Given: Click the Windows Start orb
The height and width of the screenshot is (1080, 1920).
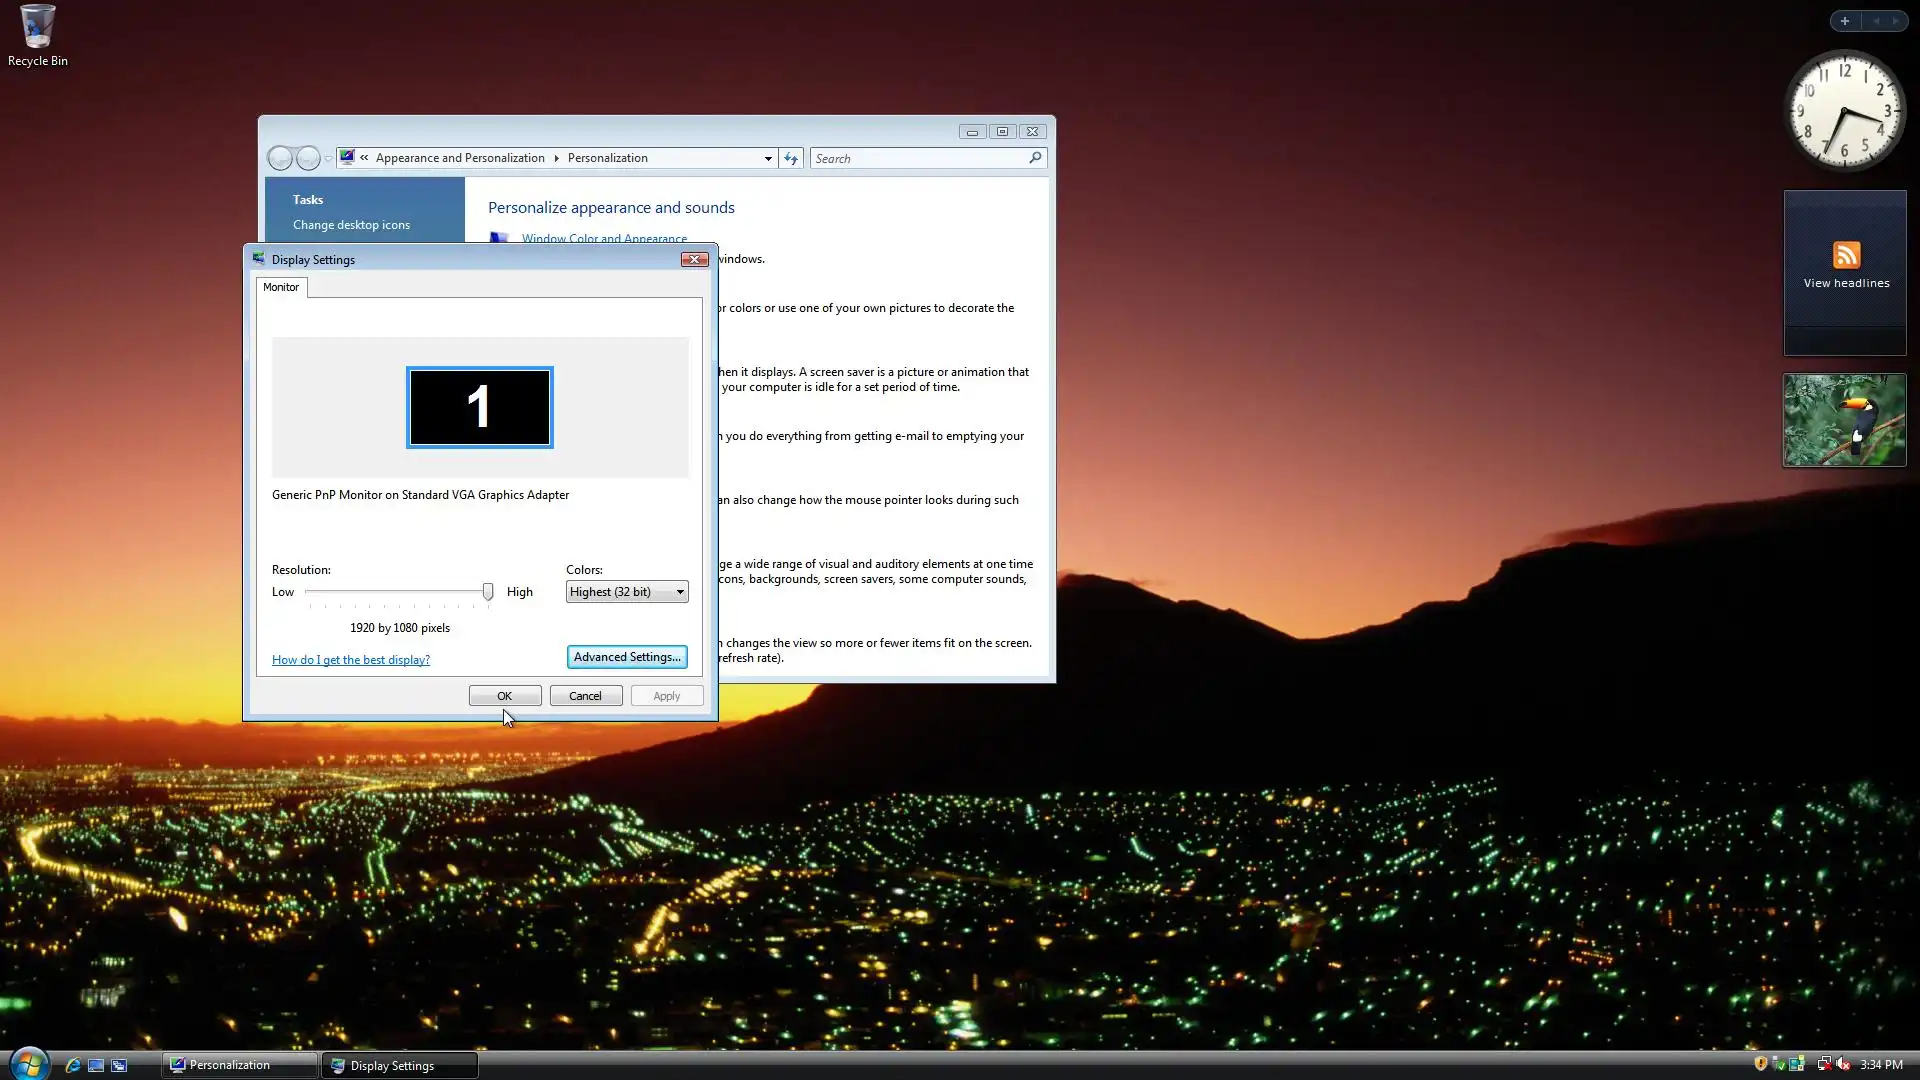Looking at the screenshot, I should (28, 1064).
